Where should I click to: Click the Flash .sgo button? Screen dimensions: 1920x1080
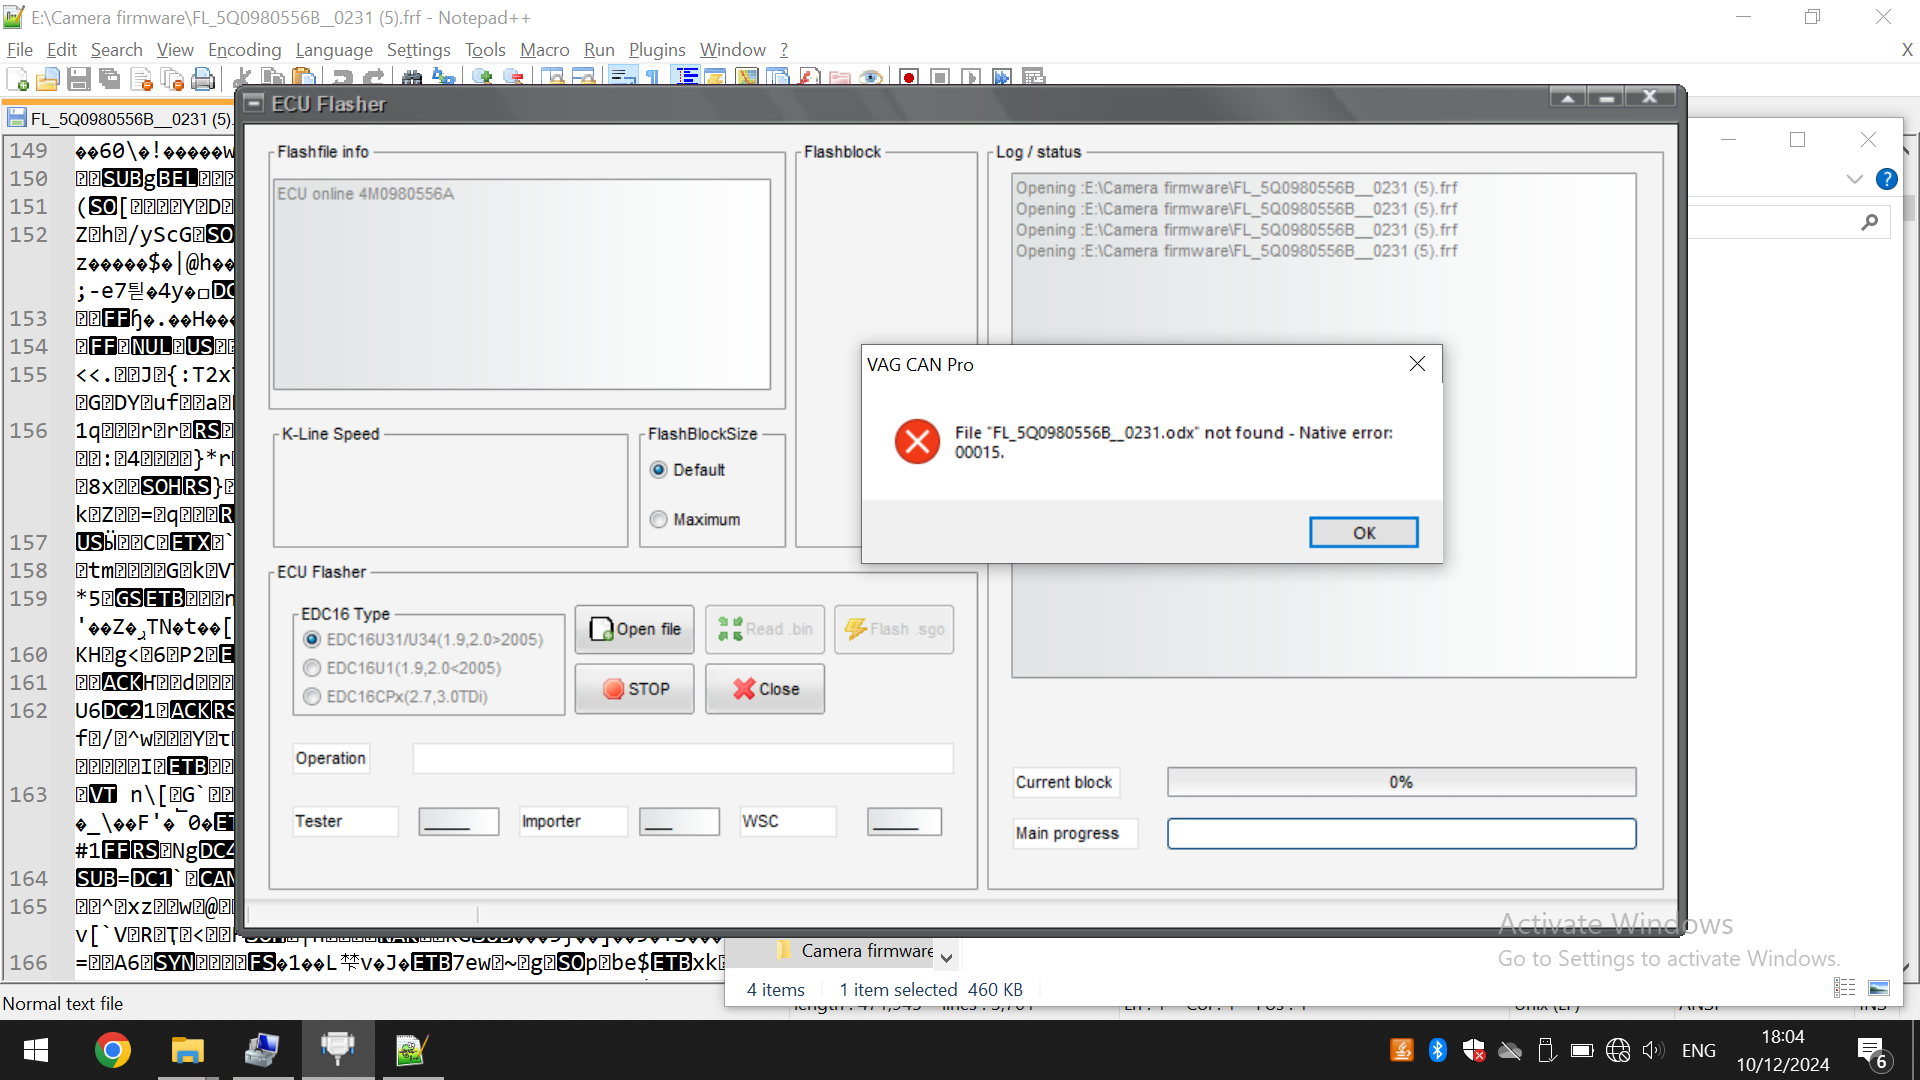tap(894, 629)
